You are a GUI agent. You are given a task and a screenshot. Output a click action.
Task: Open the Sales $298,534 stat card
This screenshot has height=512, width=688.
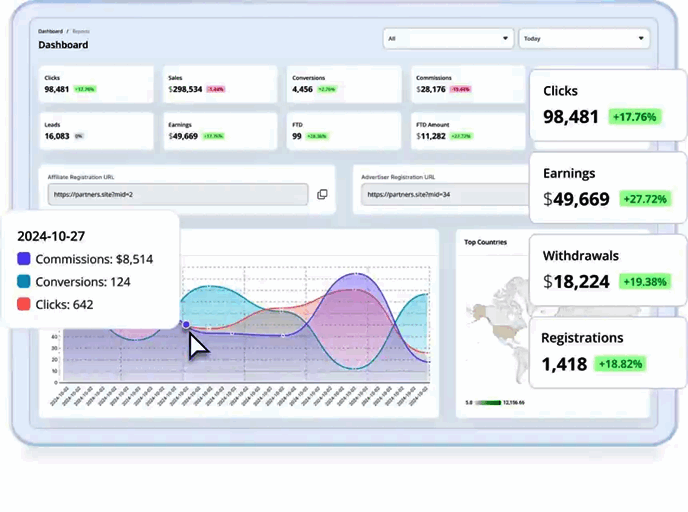pos(220,84)
